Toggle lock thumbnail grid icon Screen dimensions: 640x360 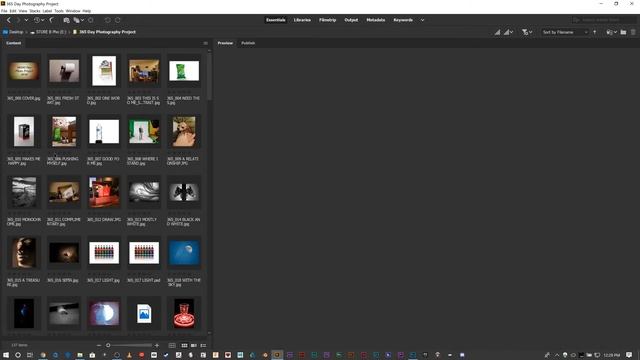172,345
